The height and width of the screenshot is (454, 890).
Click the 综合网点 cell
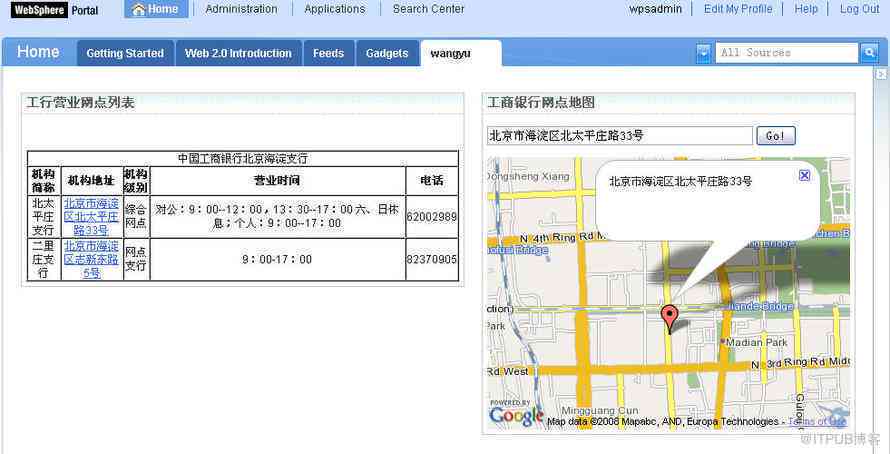click(136, 217)
